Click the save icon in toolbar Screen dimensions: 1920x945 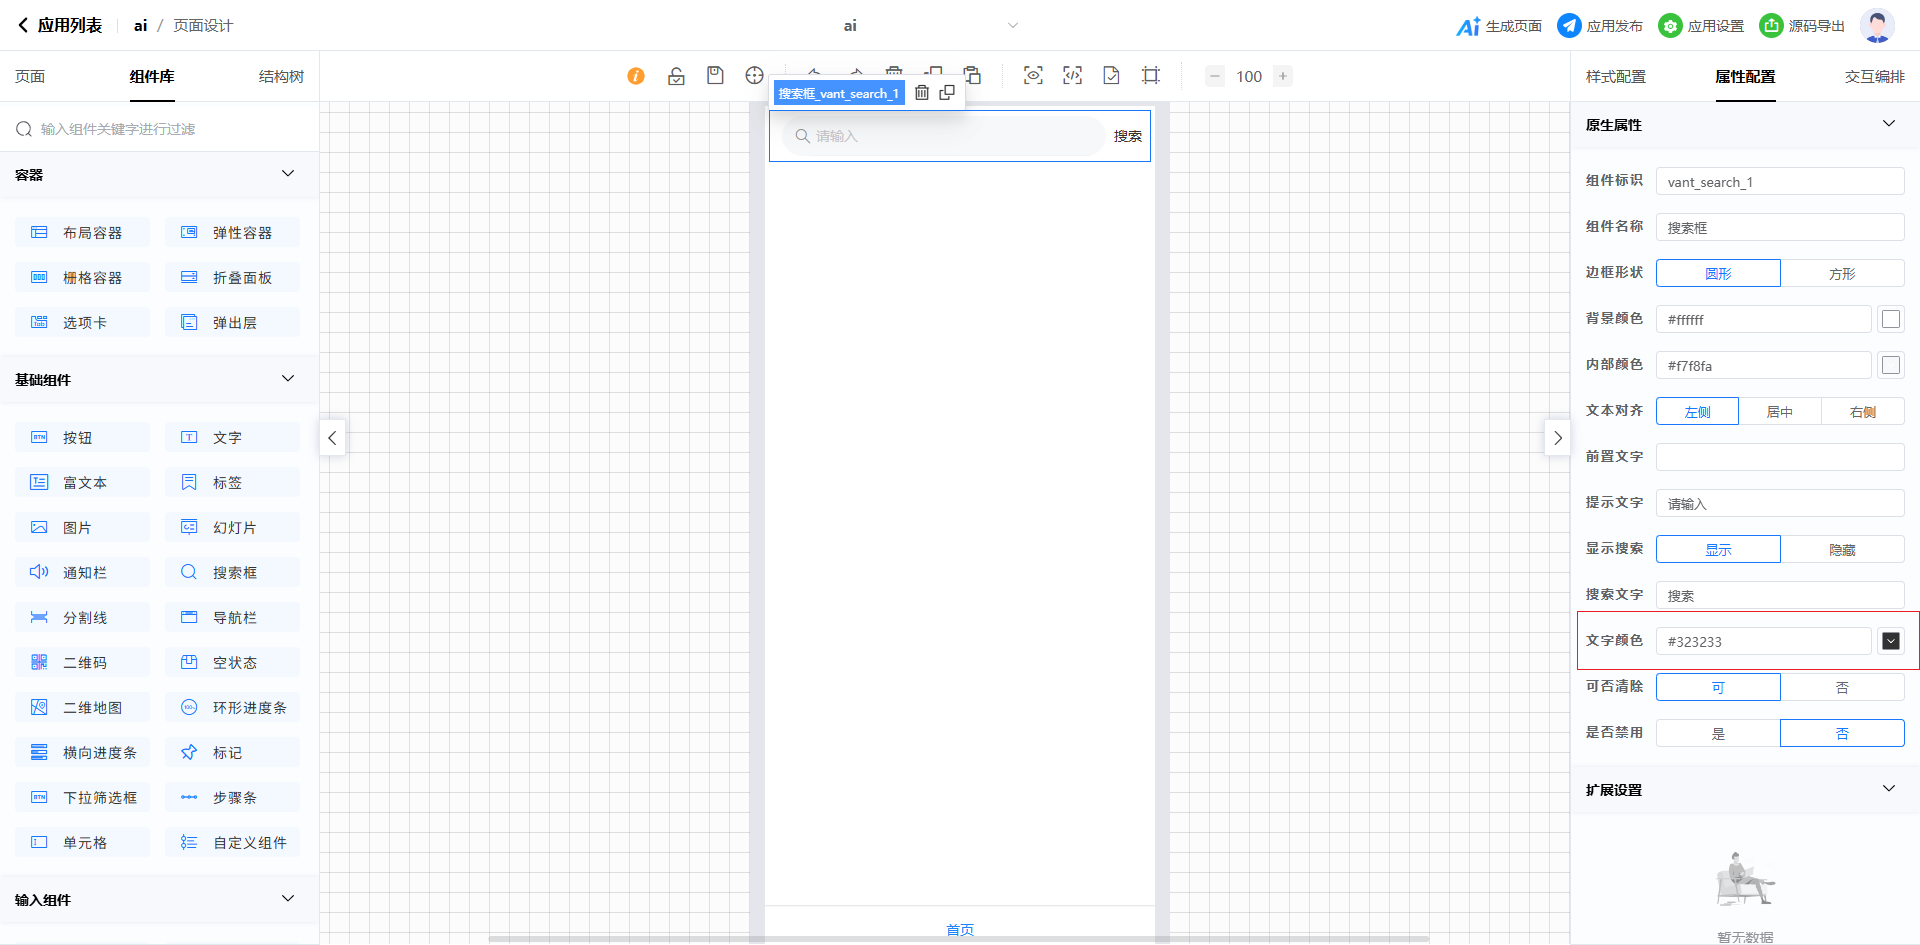(x=715, y=76)
